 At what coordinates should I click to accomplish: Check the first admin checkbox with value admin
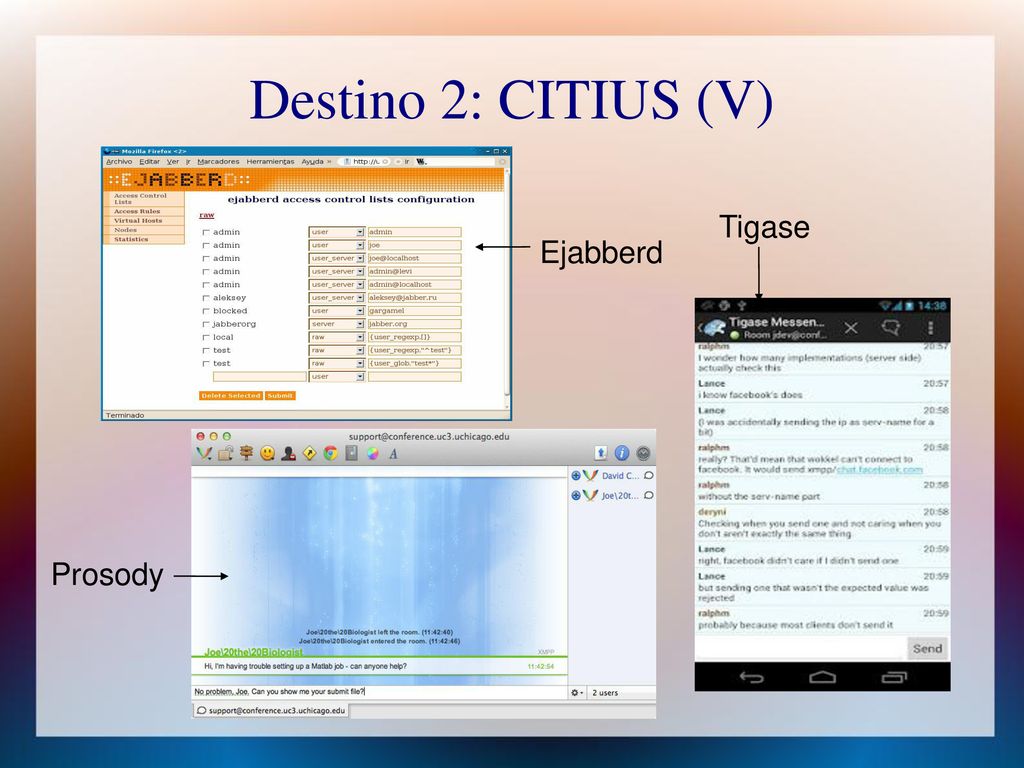pos(206,232)
